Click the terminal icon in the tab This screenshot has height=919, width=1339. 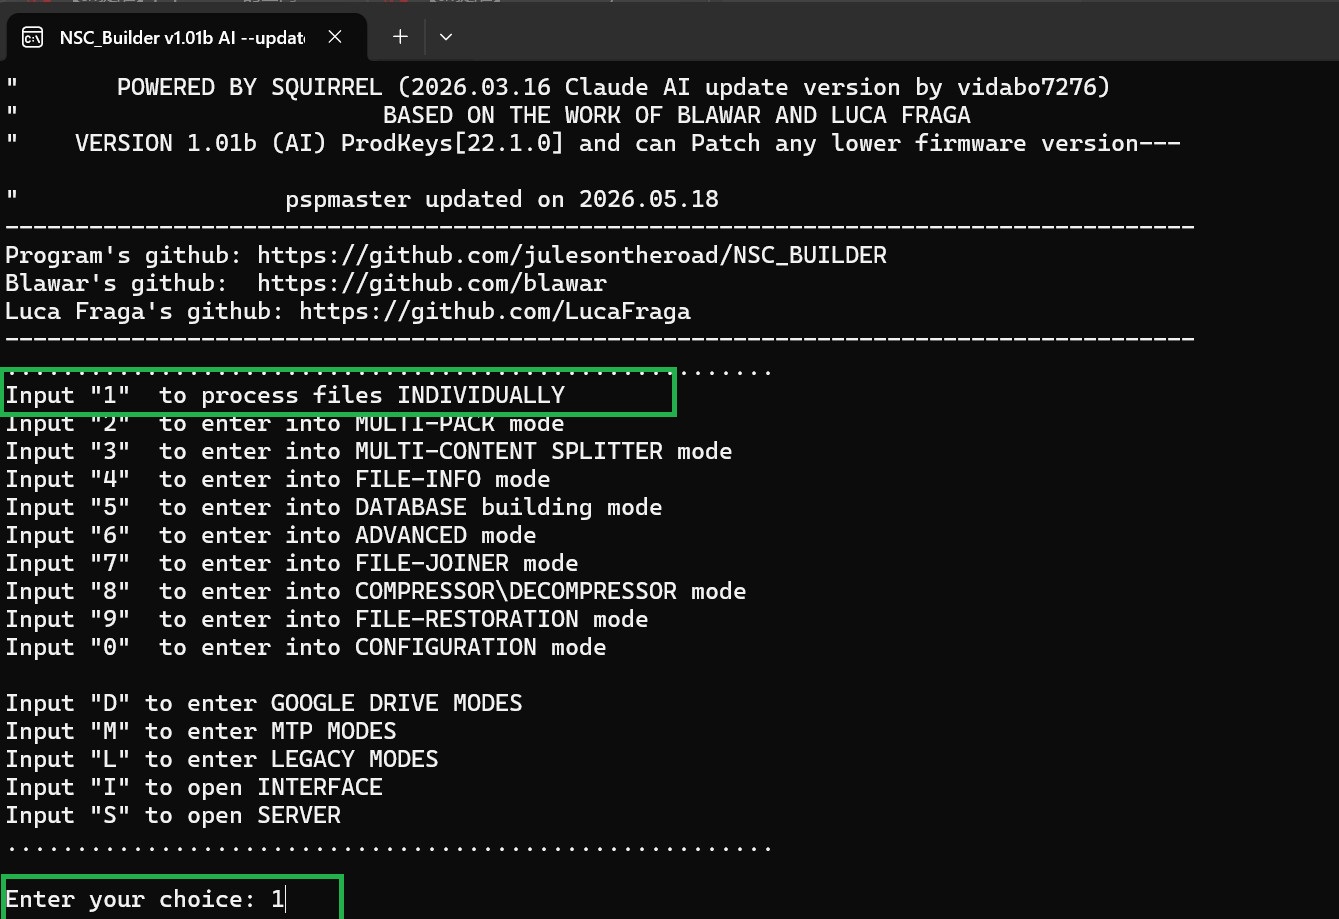32,37
